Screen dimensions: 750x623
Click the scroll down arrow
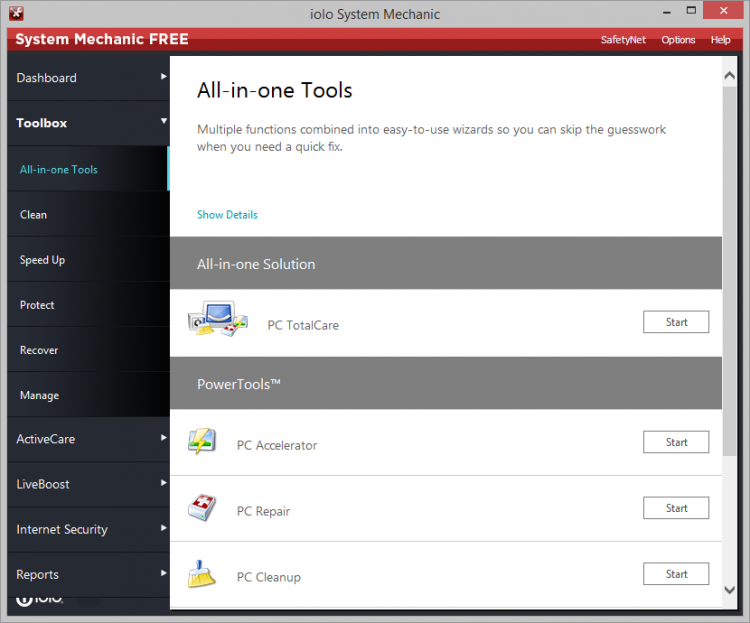729,590
